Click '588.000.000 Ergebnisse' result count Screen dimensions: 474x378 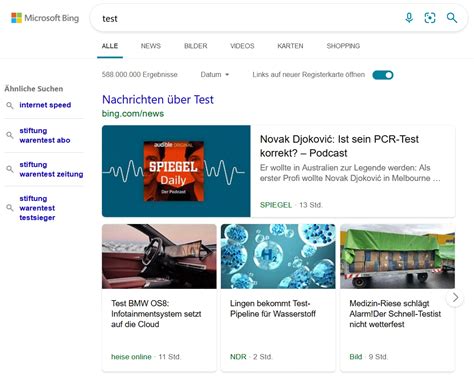(x=140, y=75)
